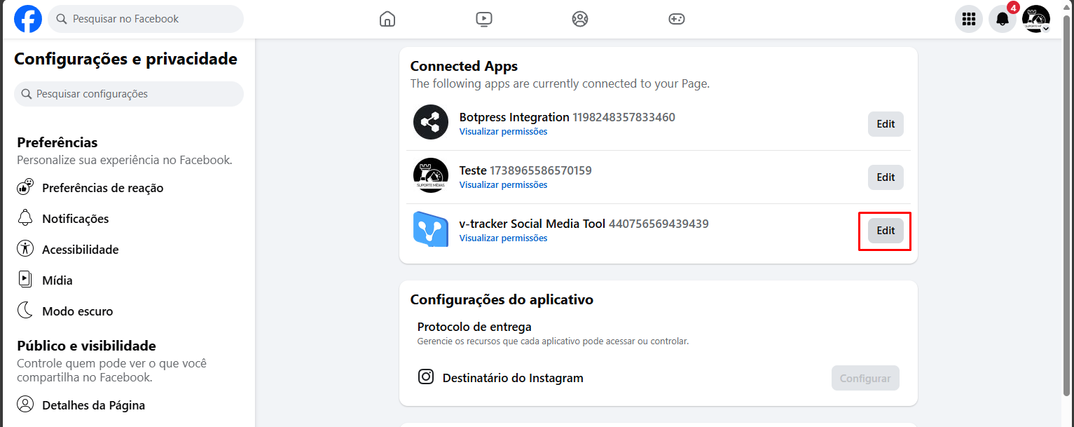Go to the Home feed icon

[x=388, y=19]
